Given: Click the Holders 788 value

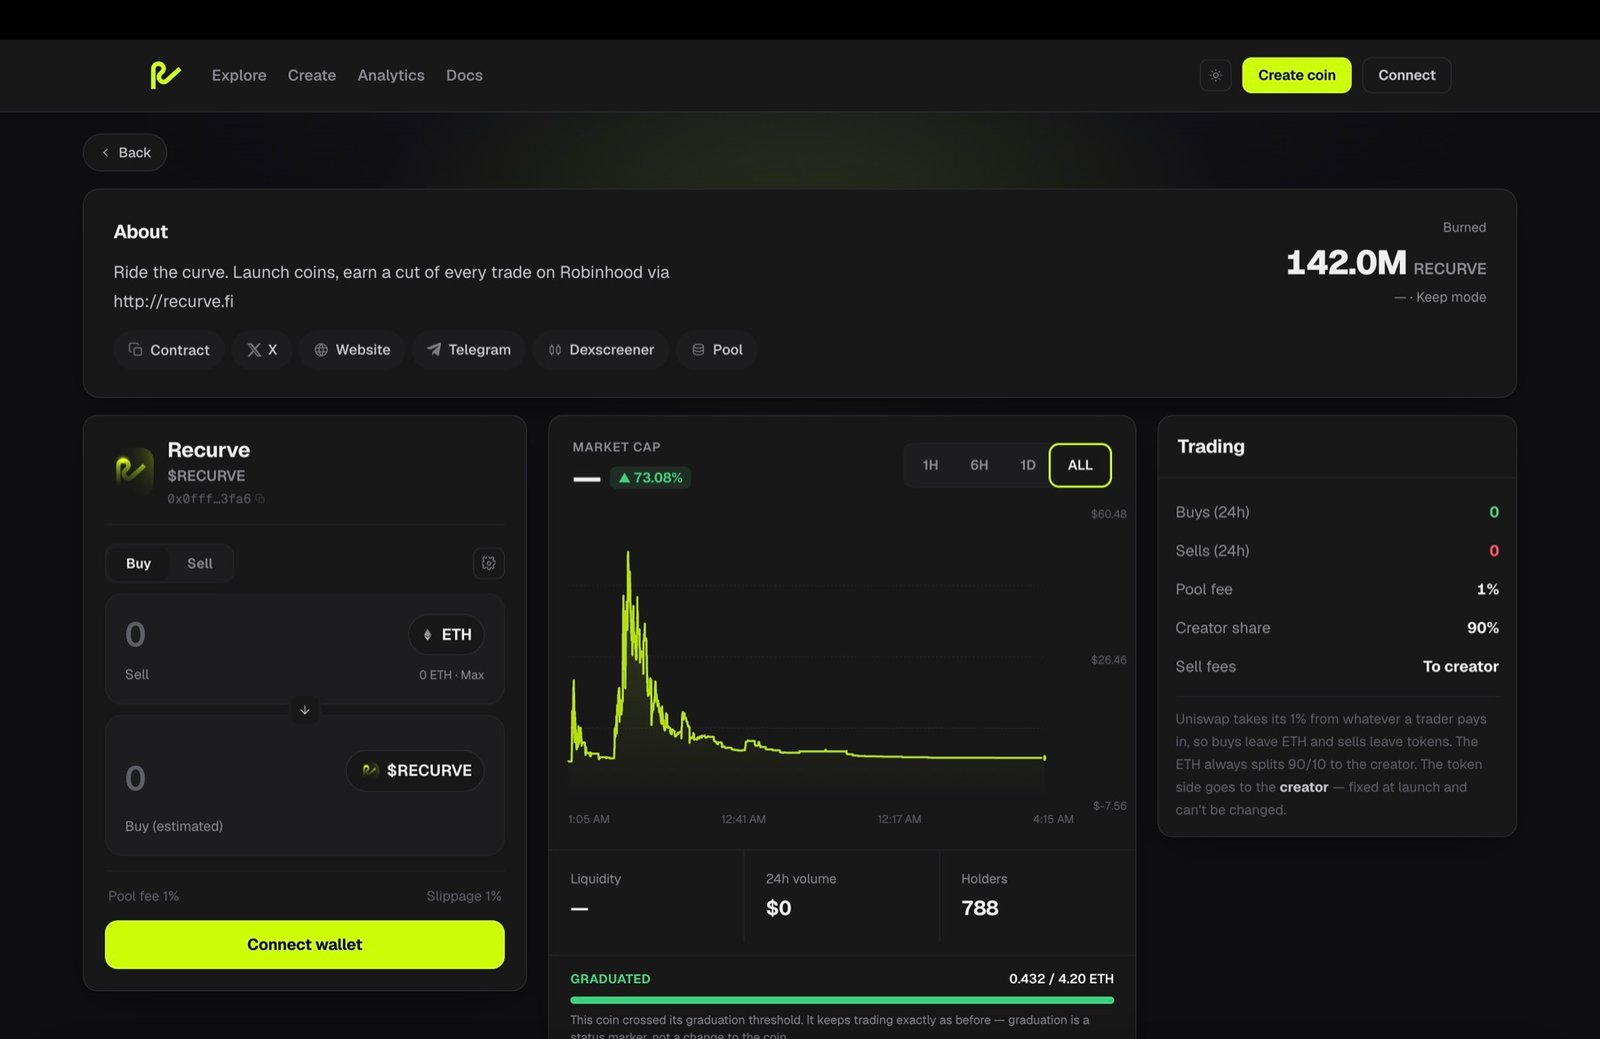Looking at the screenshot, I should (980, 908).
